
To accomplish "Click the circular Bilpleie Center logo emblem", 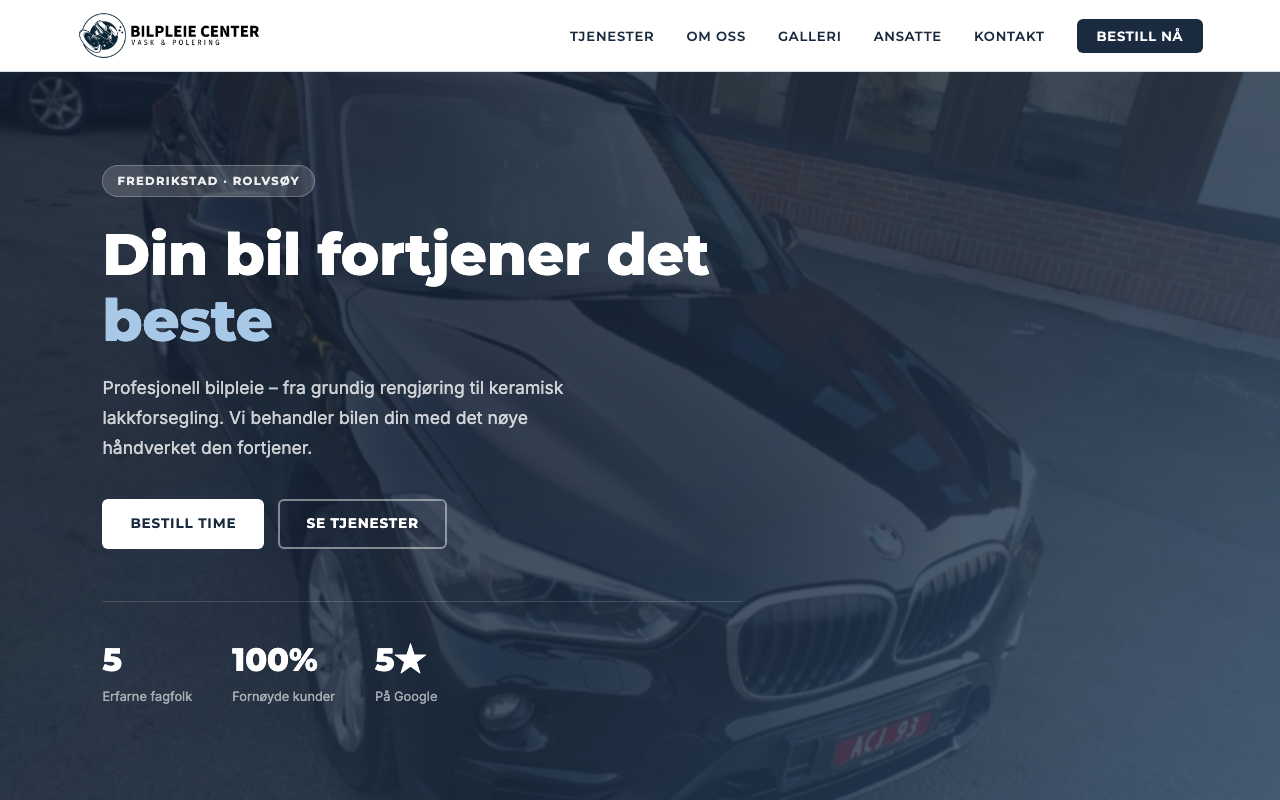I will pyautogui.click(x=103, y=36).
